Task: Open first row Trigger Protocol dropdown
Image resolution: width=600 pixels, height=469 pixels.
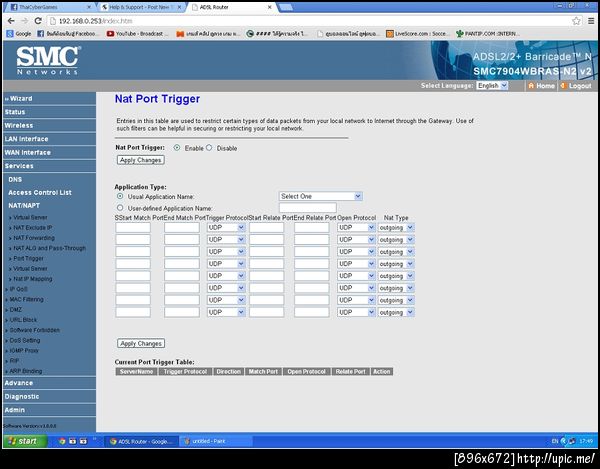Action: (226, 228)
